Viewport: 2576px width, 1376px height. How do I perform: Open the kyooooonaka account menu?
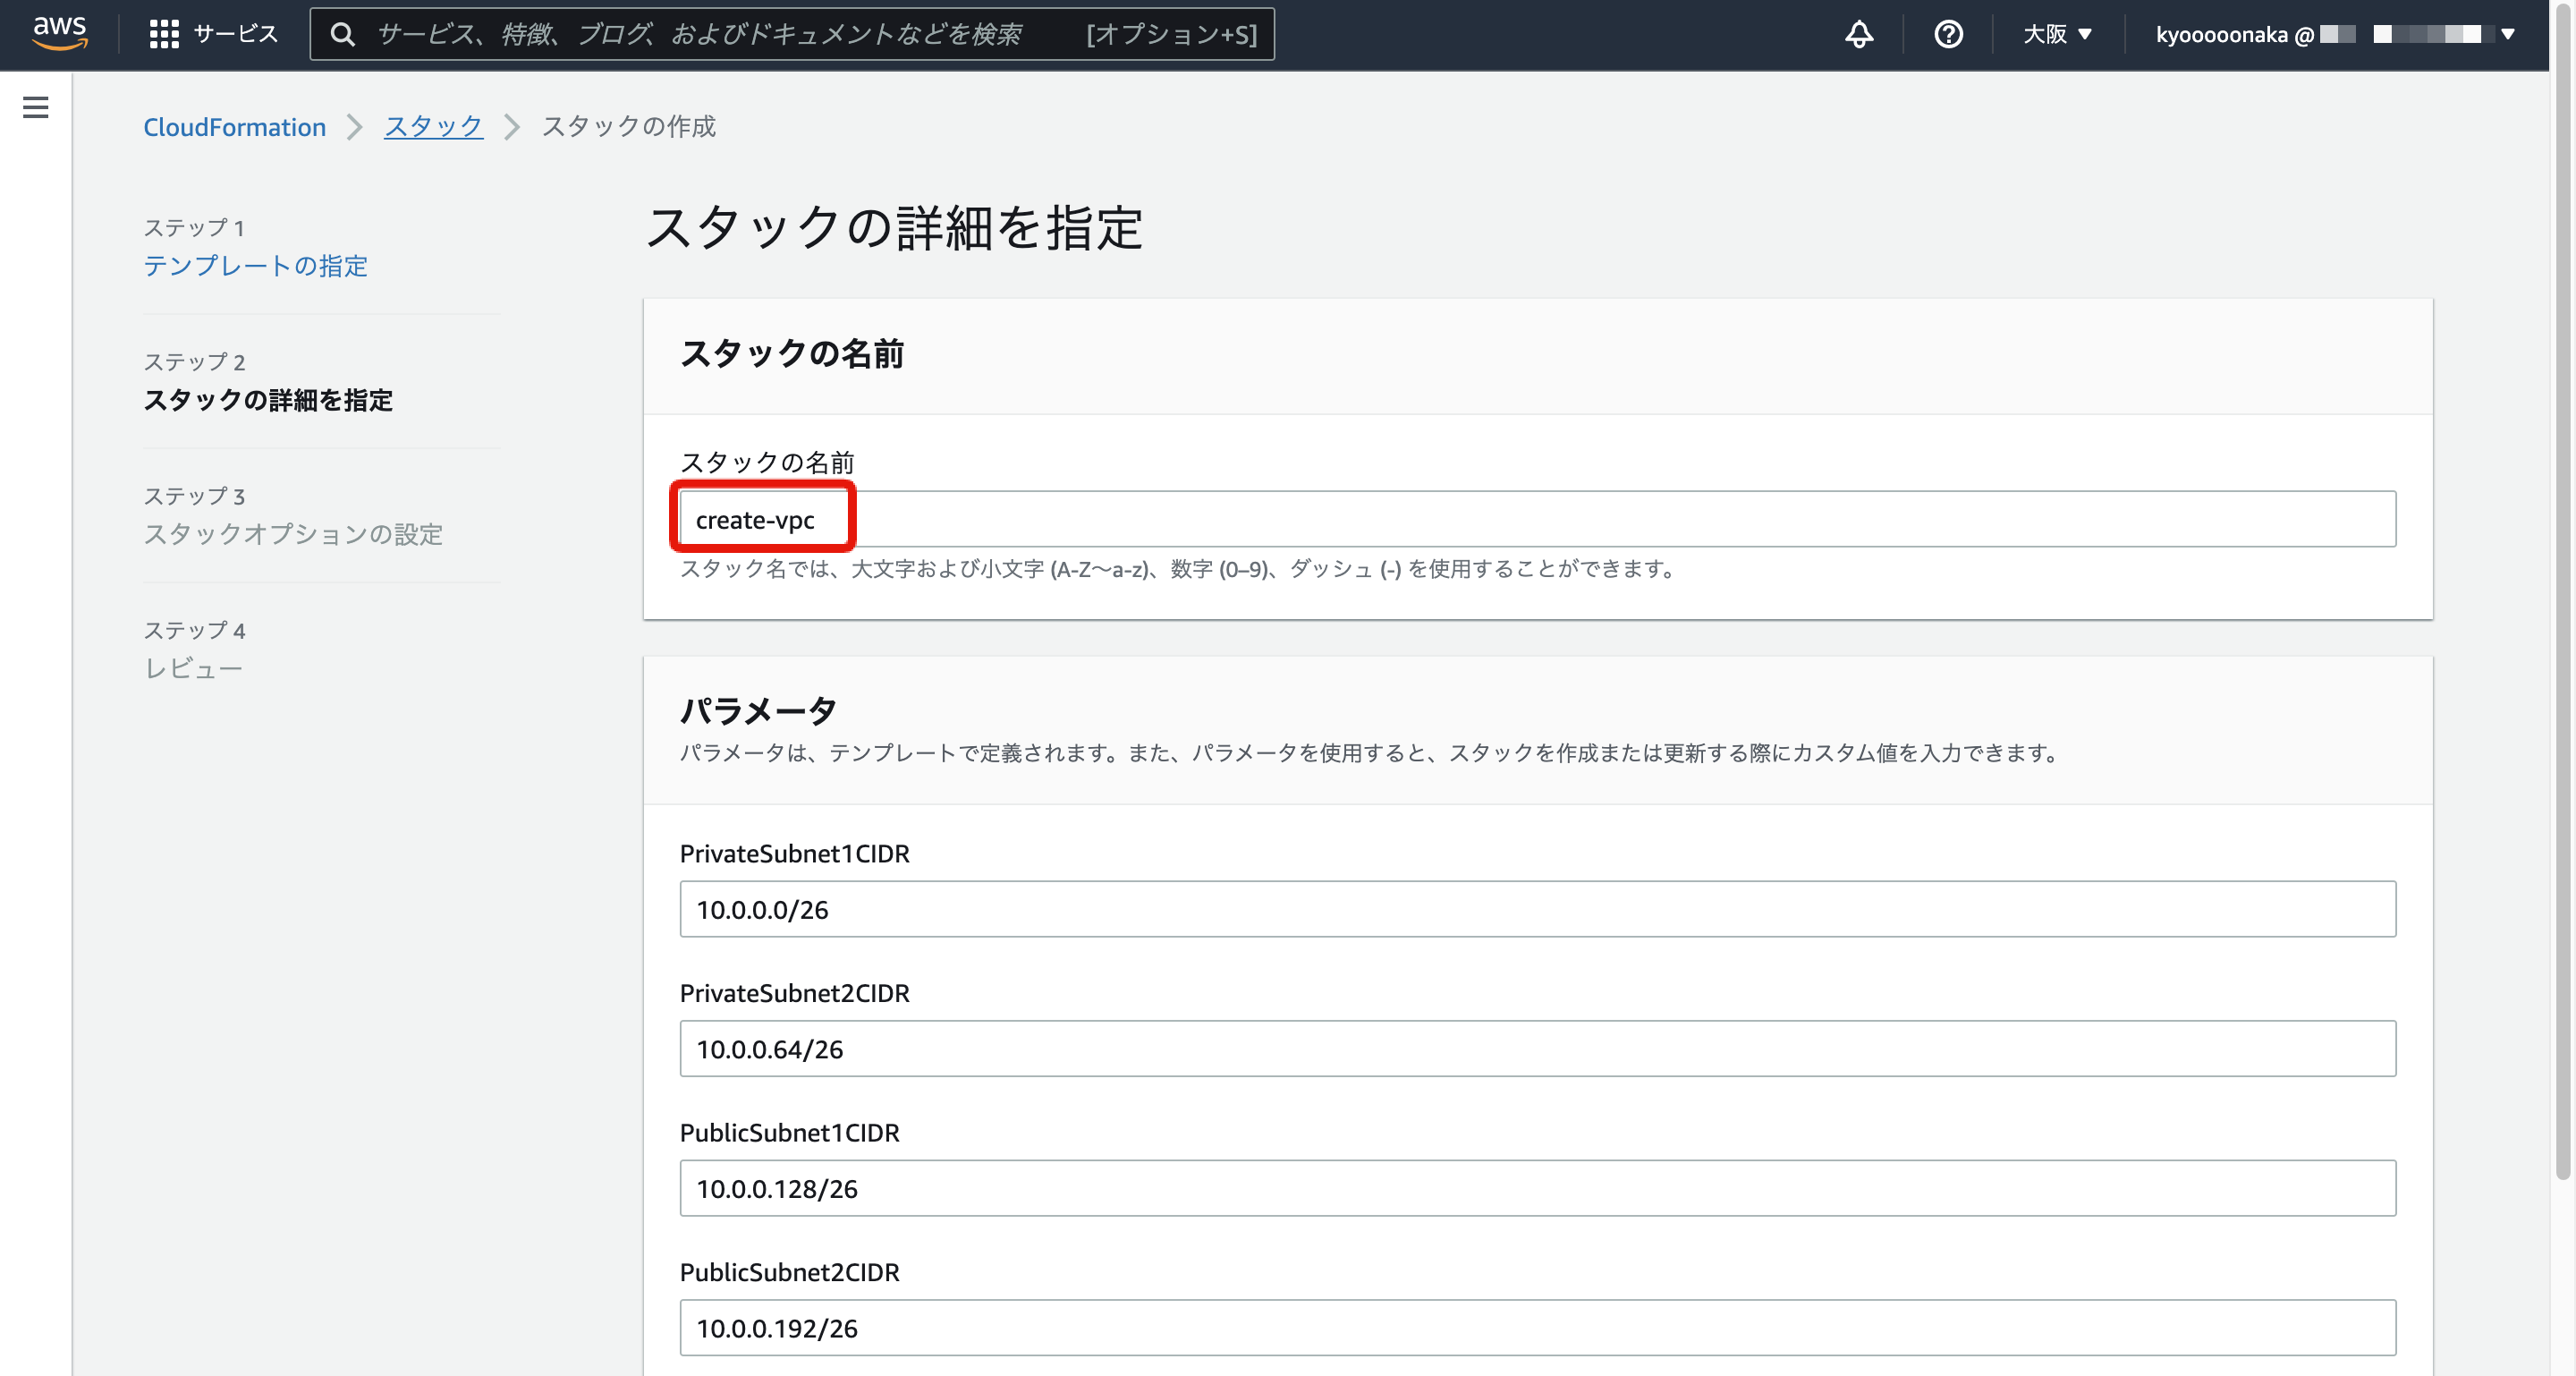tap(2334, 34)
